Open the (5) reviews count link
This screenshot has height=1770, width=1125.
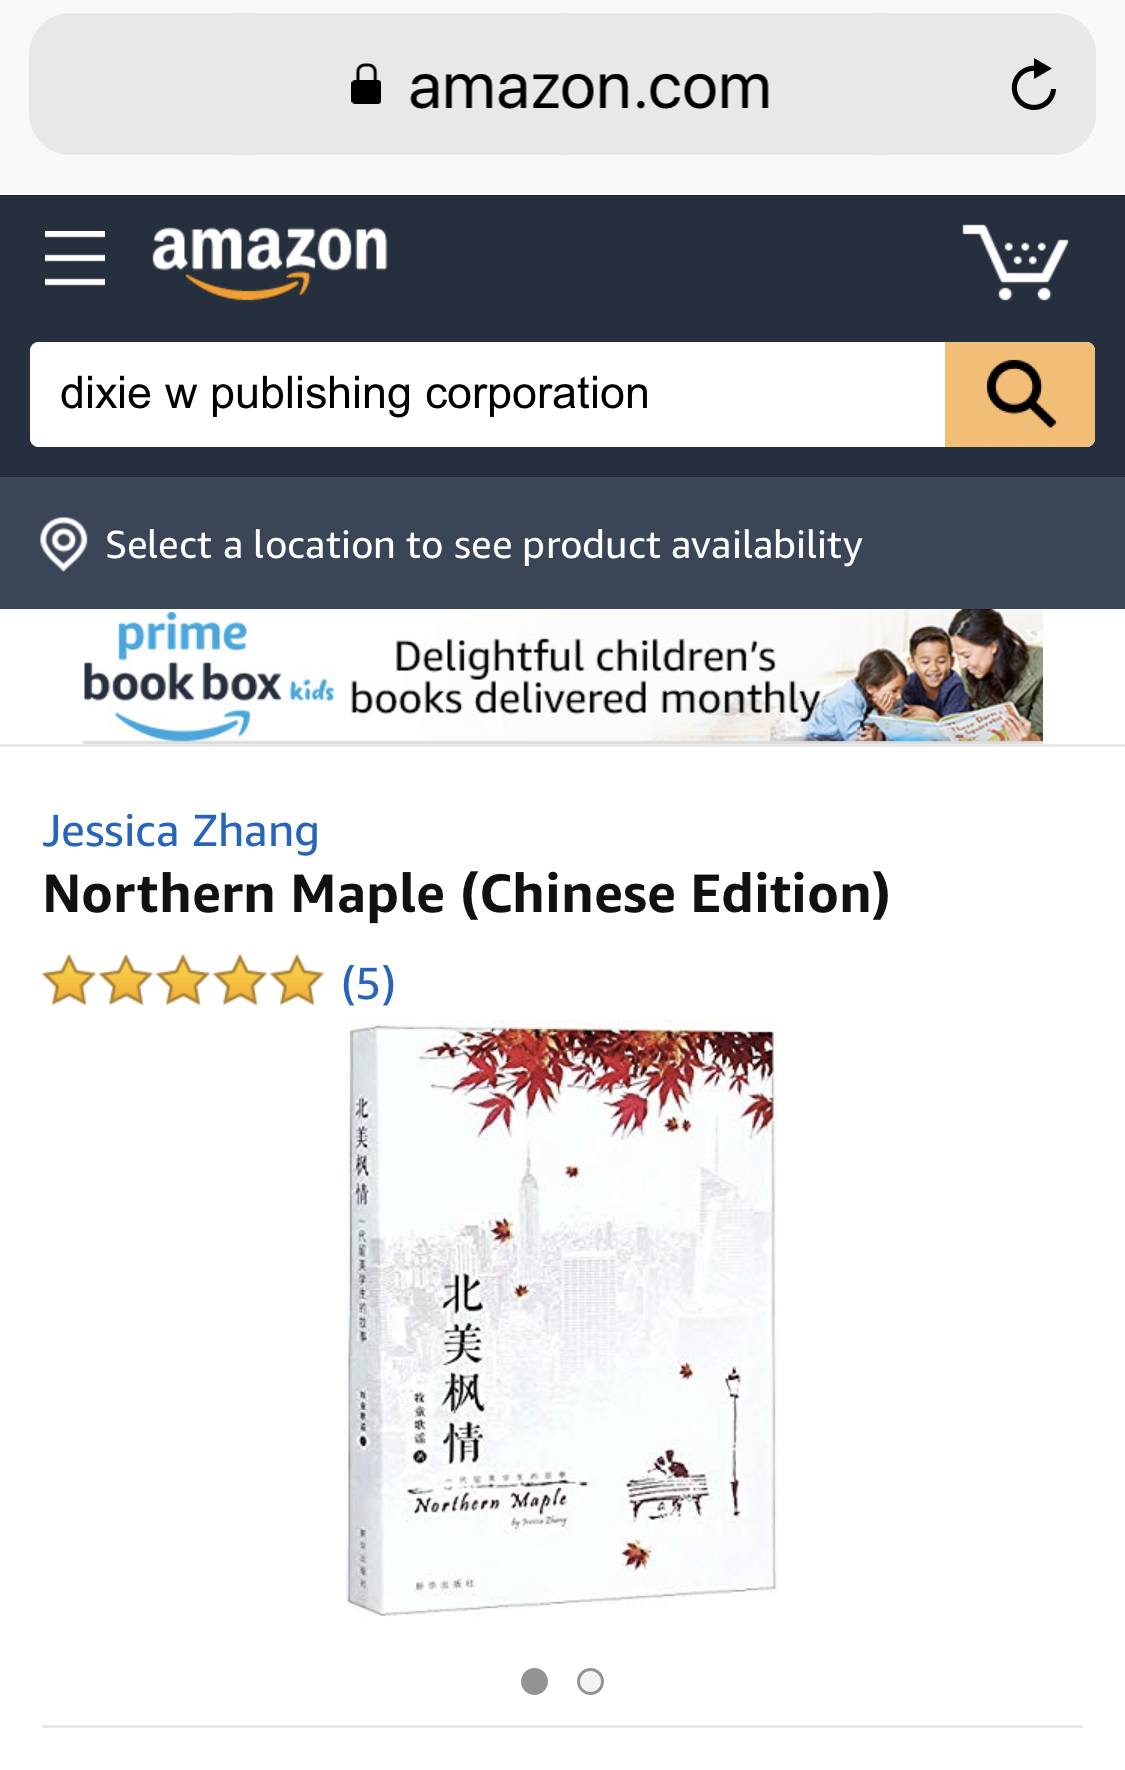coord(369,983)
